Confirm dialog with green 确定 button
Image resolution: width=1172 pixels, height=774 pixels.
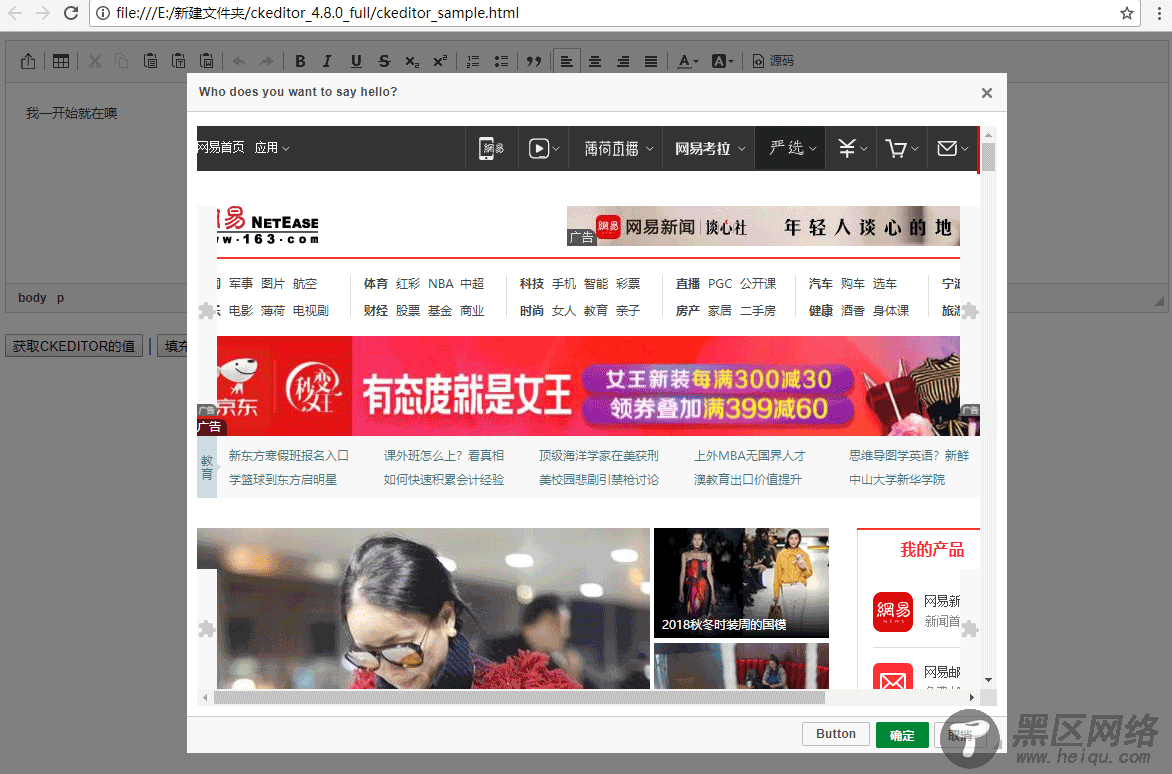tap(902, 735)
